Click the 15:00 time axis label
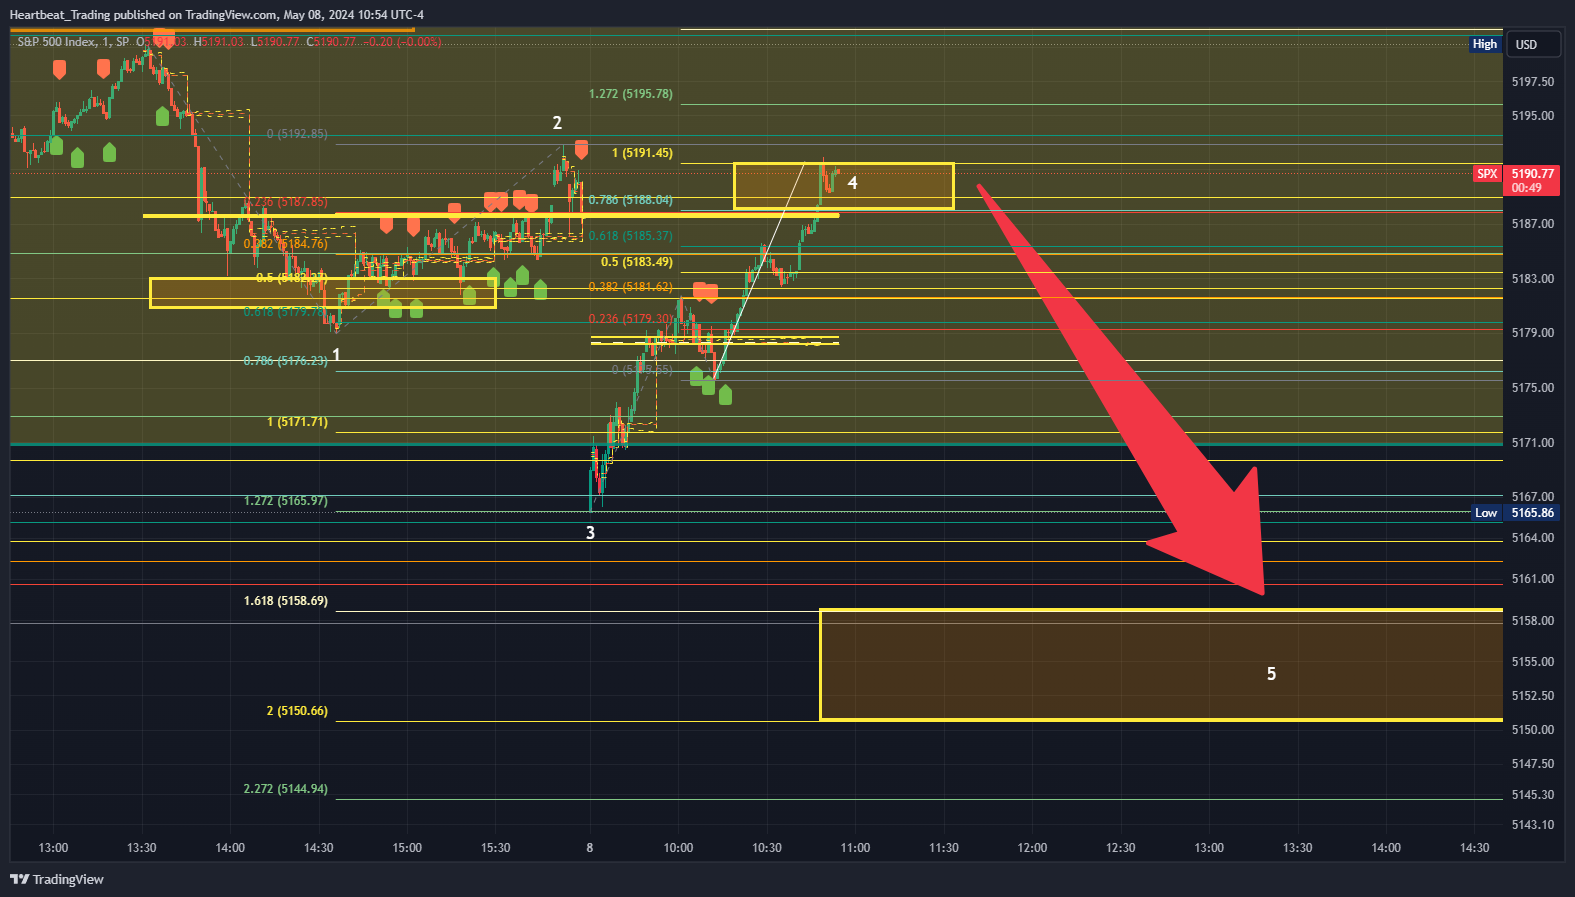This screenshot has width=1575, height=897. (x=407, y=848)
